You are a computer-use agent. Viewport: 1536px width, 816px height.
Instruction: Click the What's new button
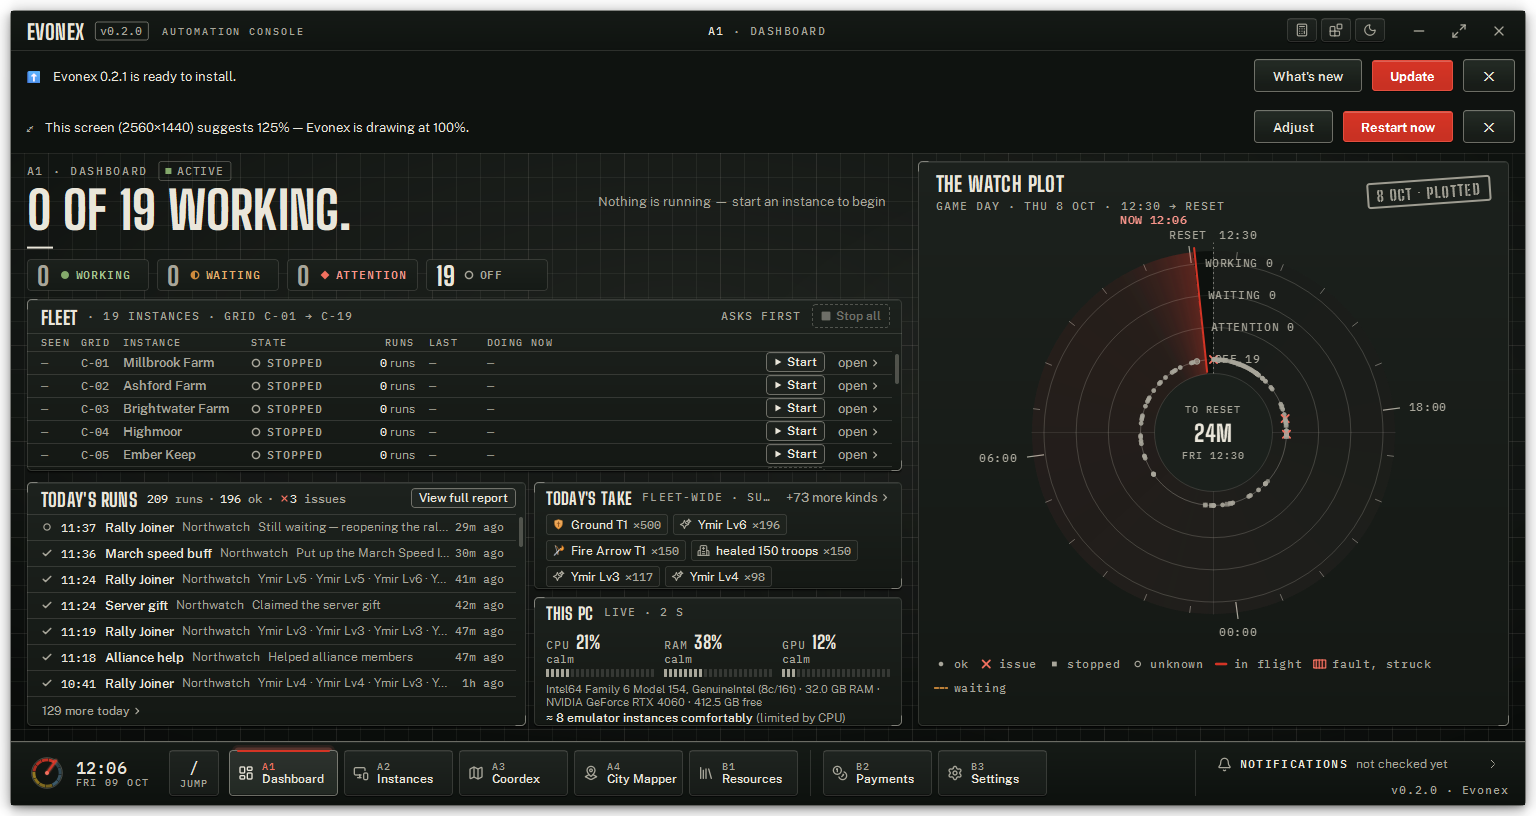(1308, 76)
